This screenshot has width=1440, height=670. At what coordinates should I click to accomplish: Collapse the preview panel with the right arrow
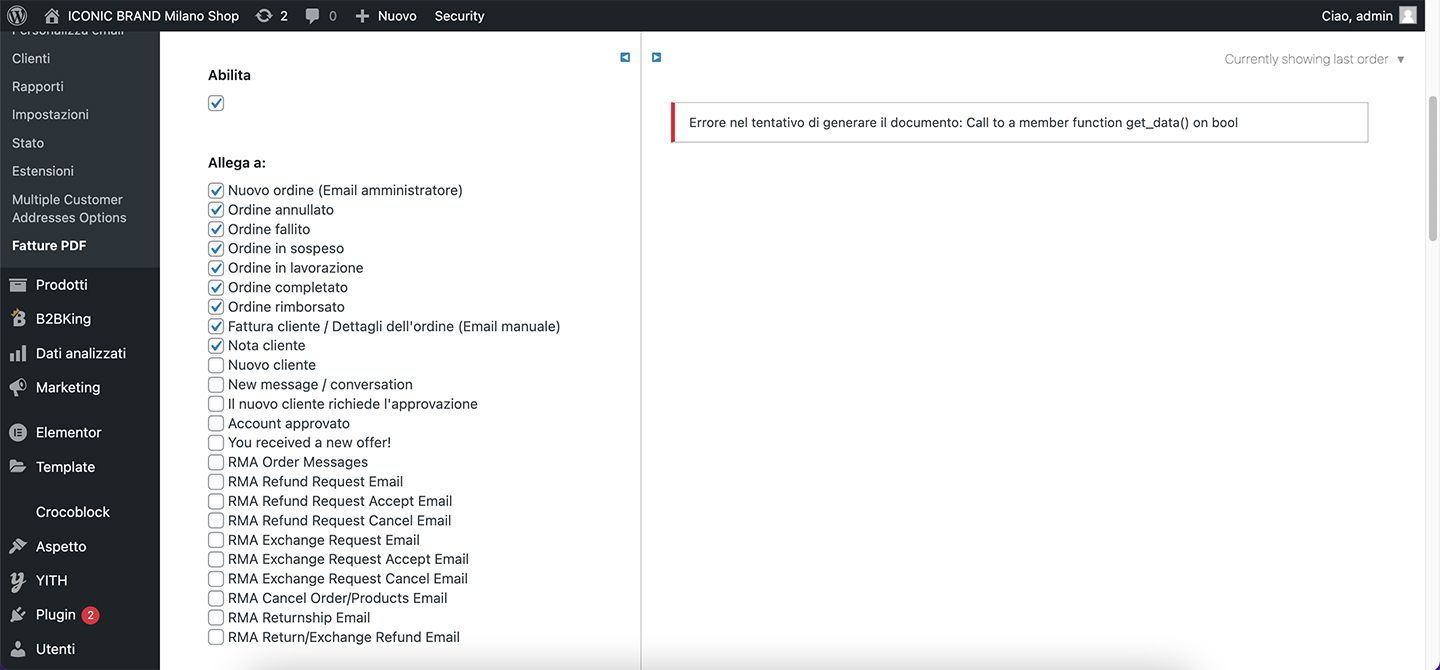coord(656,57)
